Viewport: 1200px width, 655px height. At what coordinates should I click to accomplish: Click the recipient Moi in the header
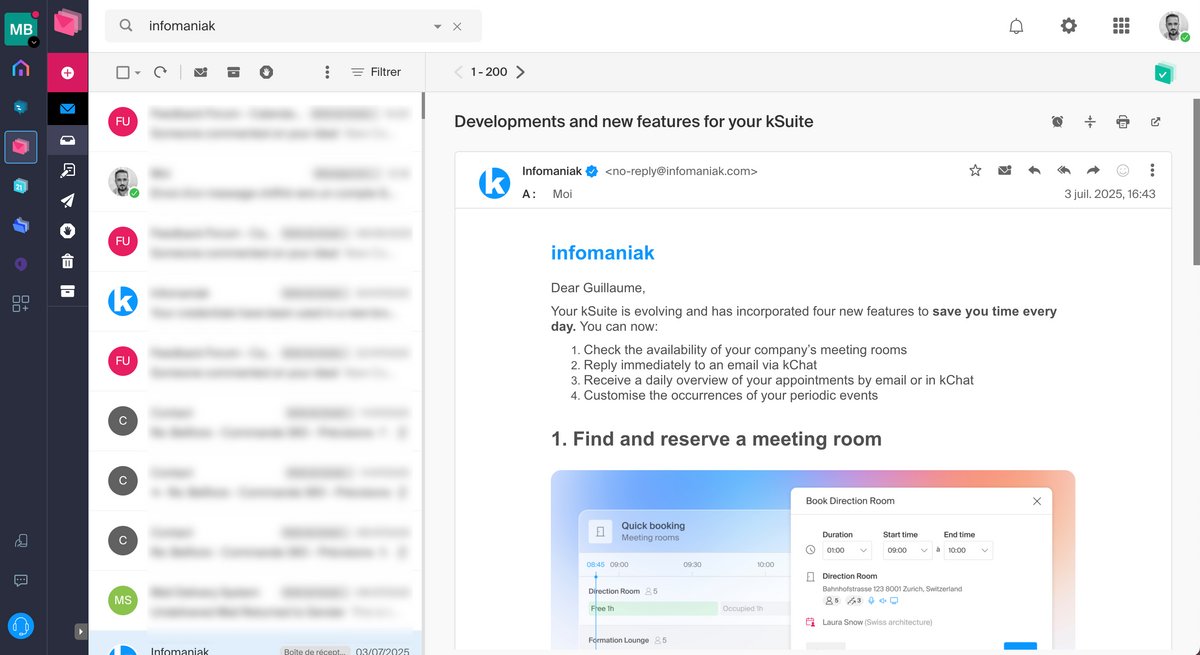[x=563, y=193]
